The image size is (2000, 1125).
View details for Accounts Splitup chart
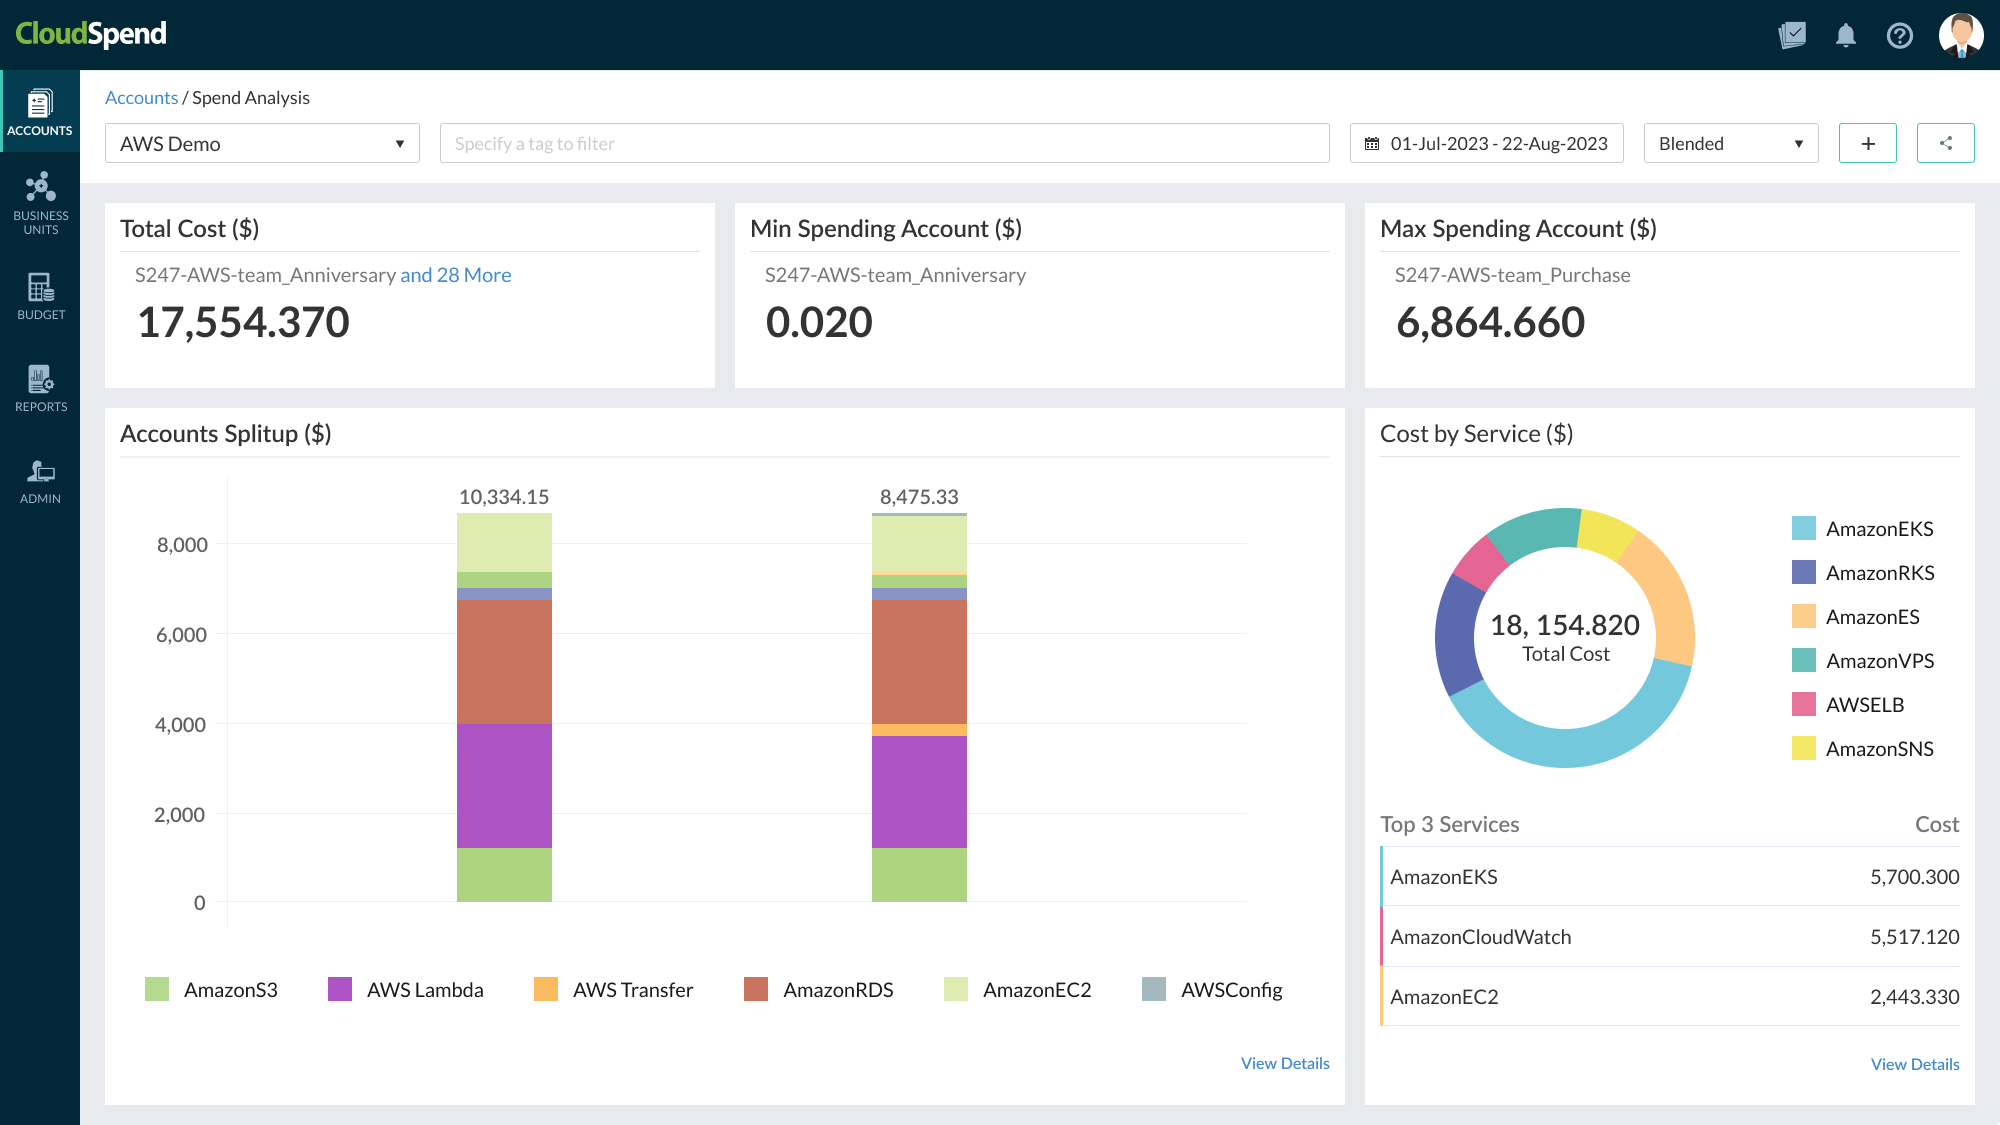1283,1062
